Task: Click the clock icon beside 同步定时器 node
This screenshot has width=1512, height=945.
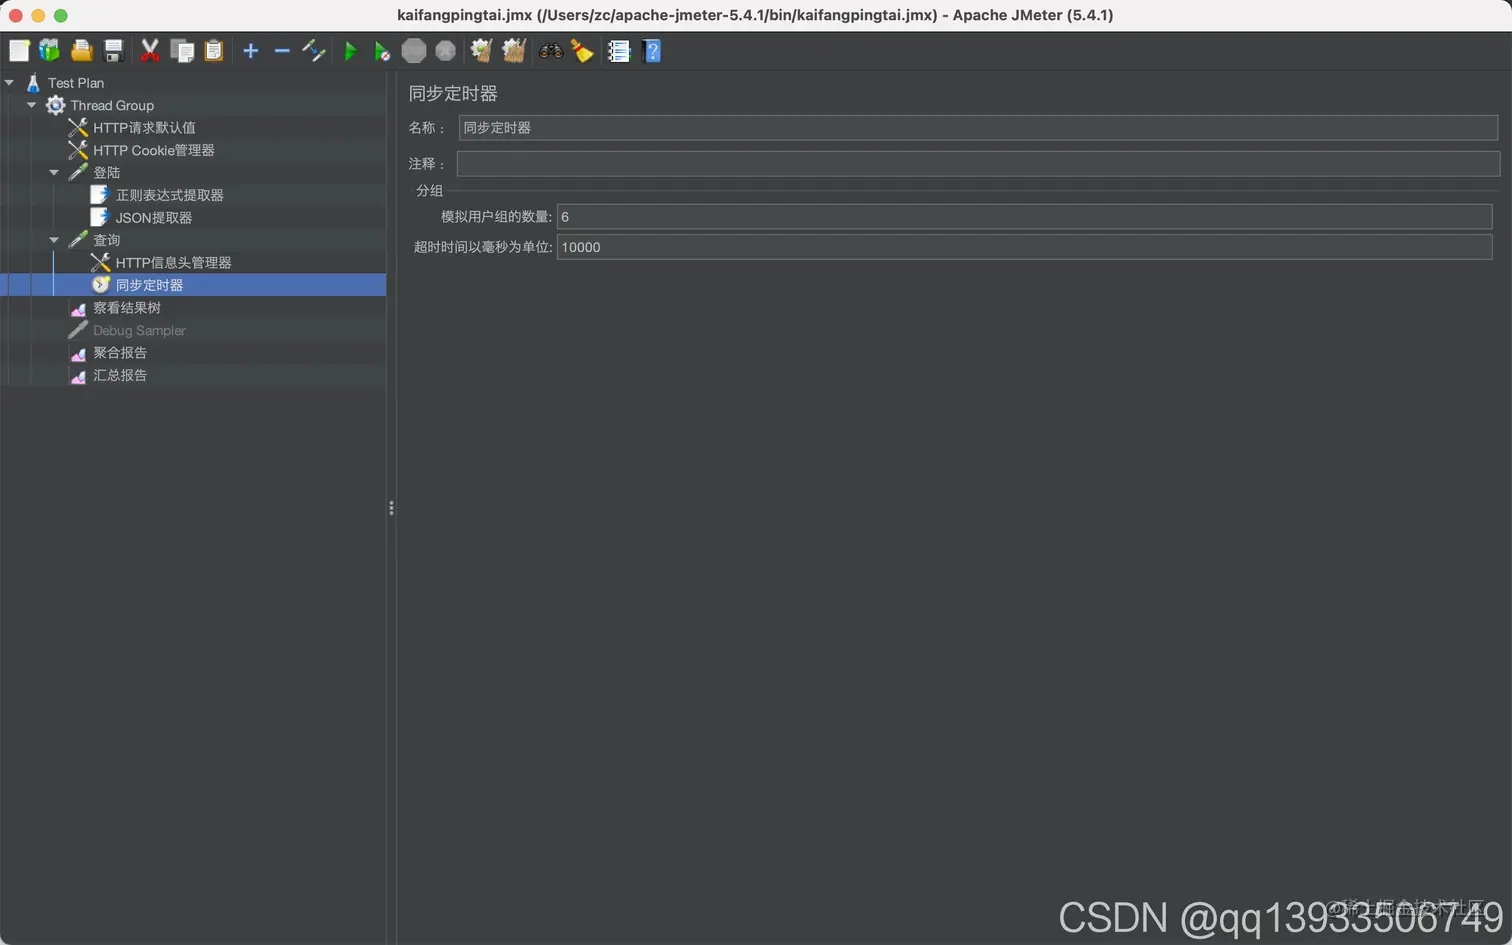Action: 100,285
